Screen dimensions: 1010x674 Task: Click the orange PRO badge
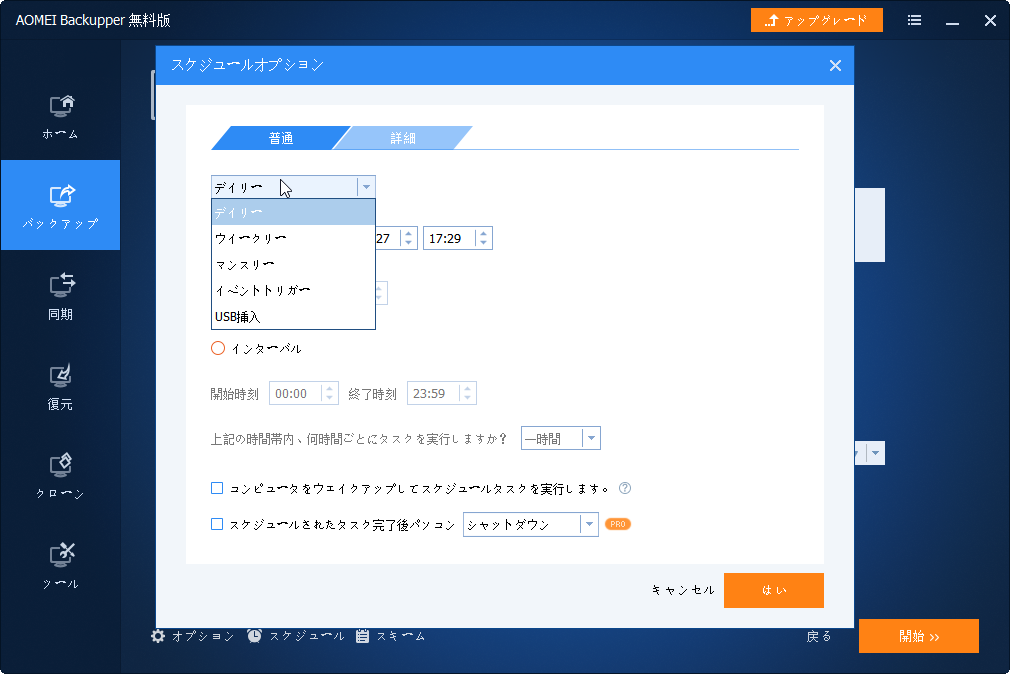(618, 525)
